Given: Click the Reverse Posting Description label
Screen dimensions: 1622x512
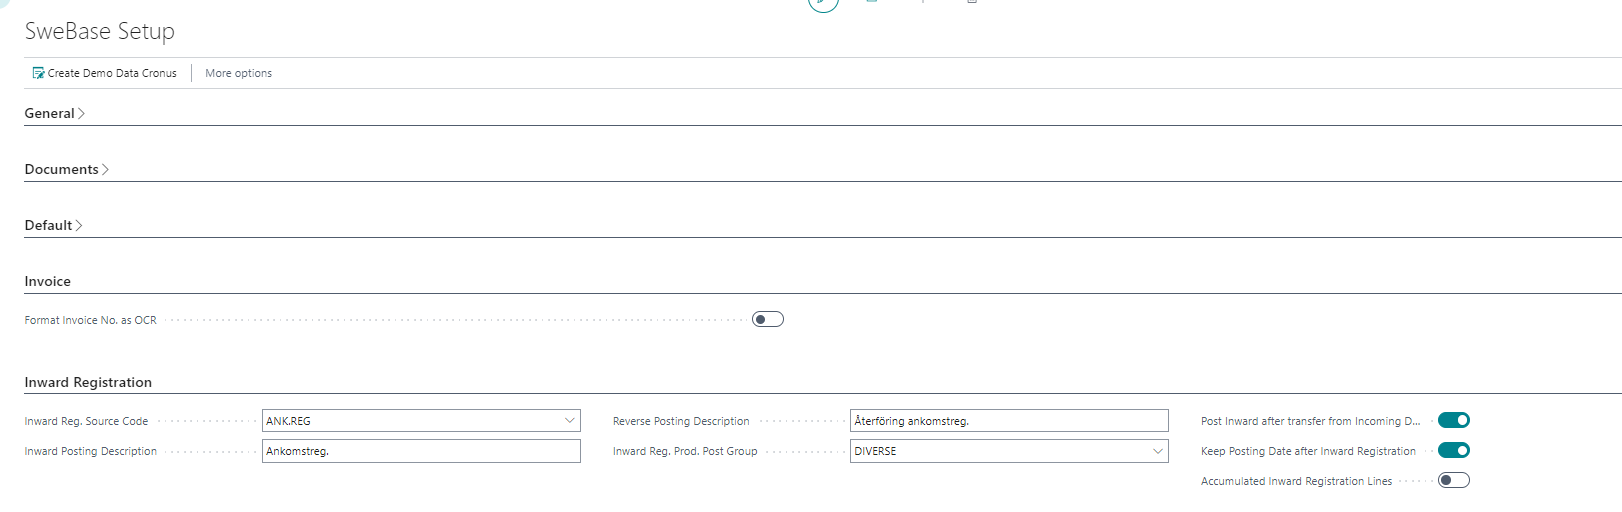Looking at the screenshot, I should pos(681,421).
